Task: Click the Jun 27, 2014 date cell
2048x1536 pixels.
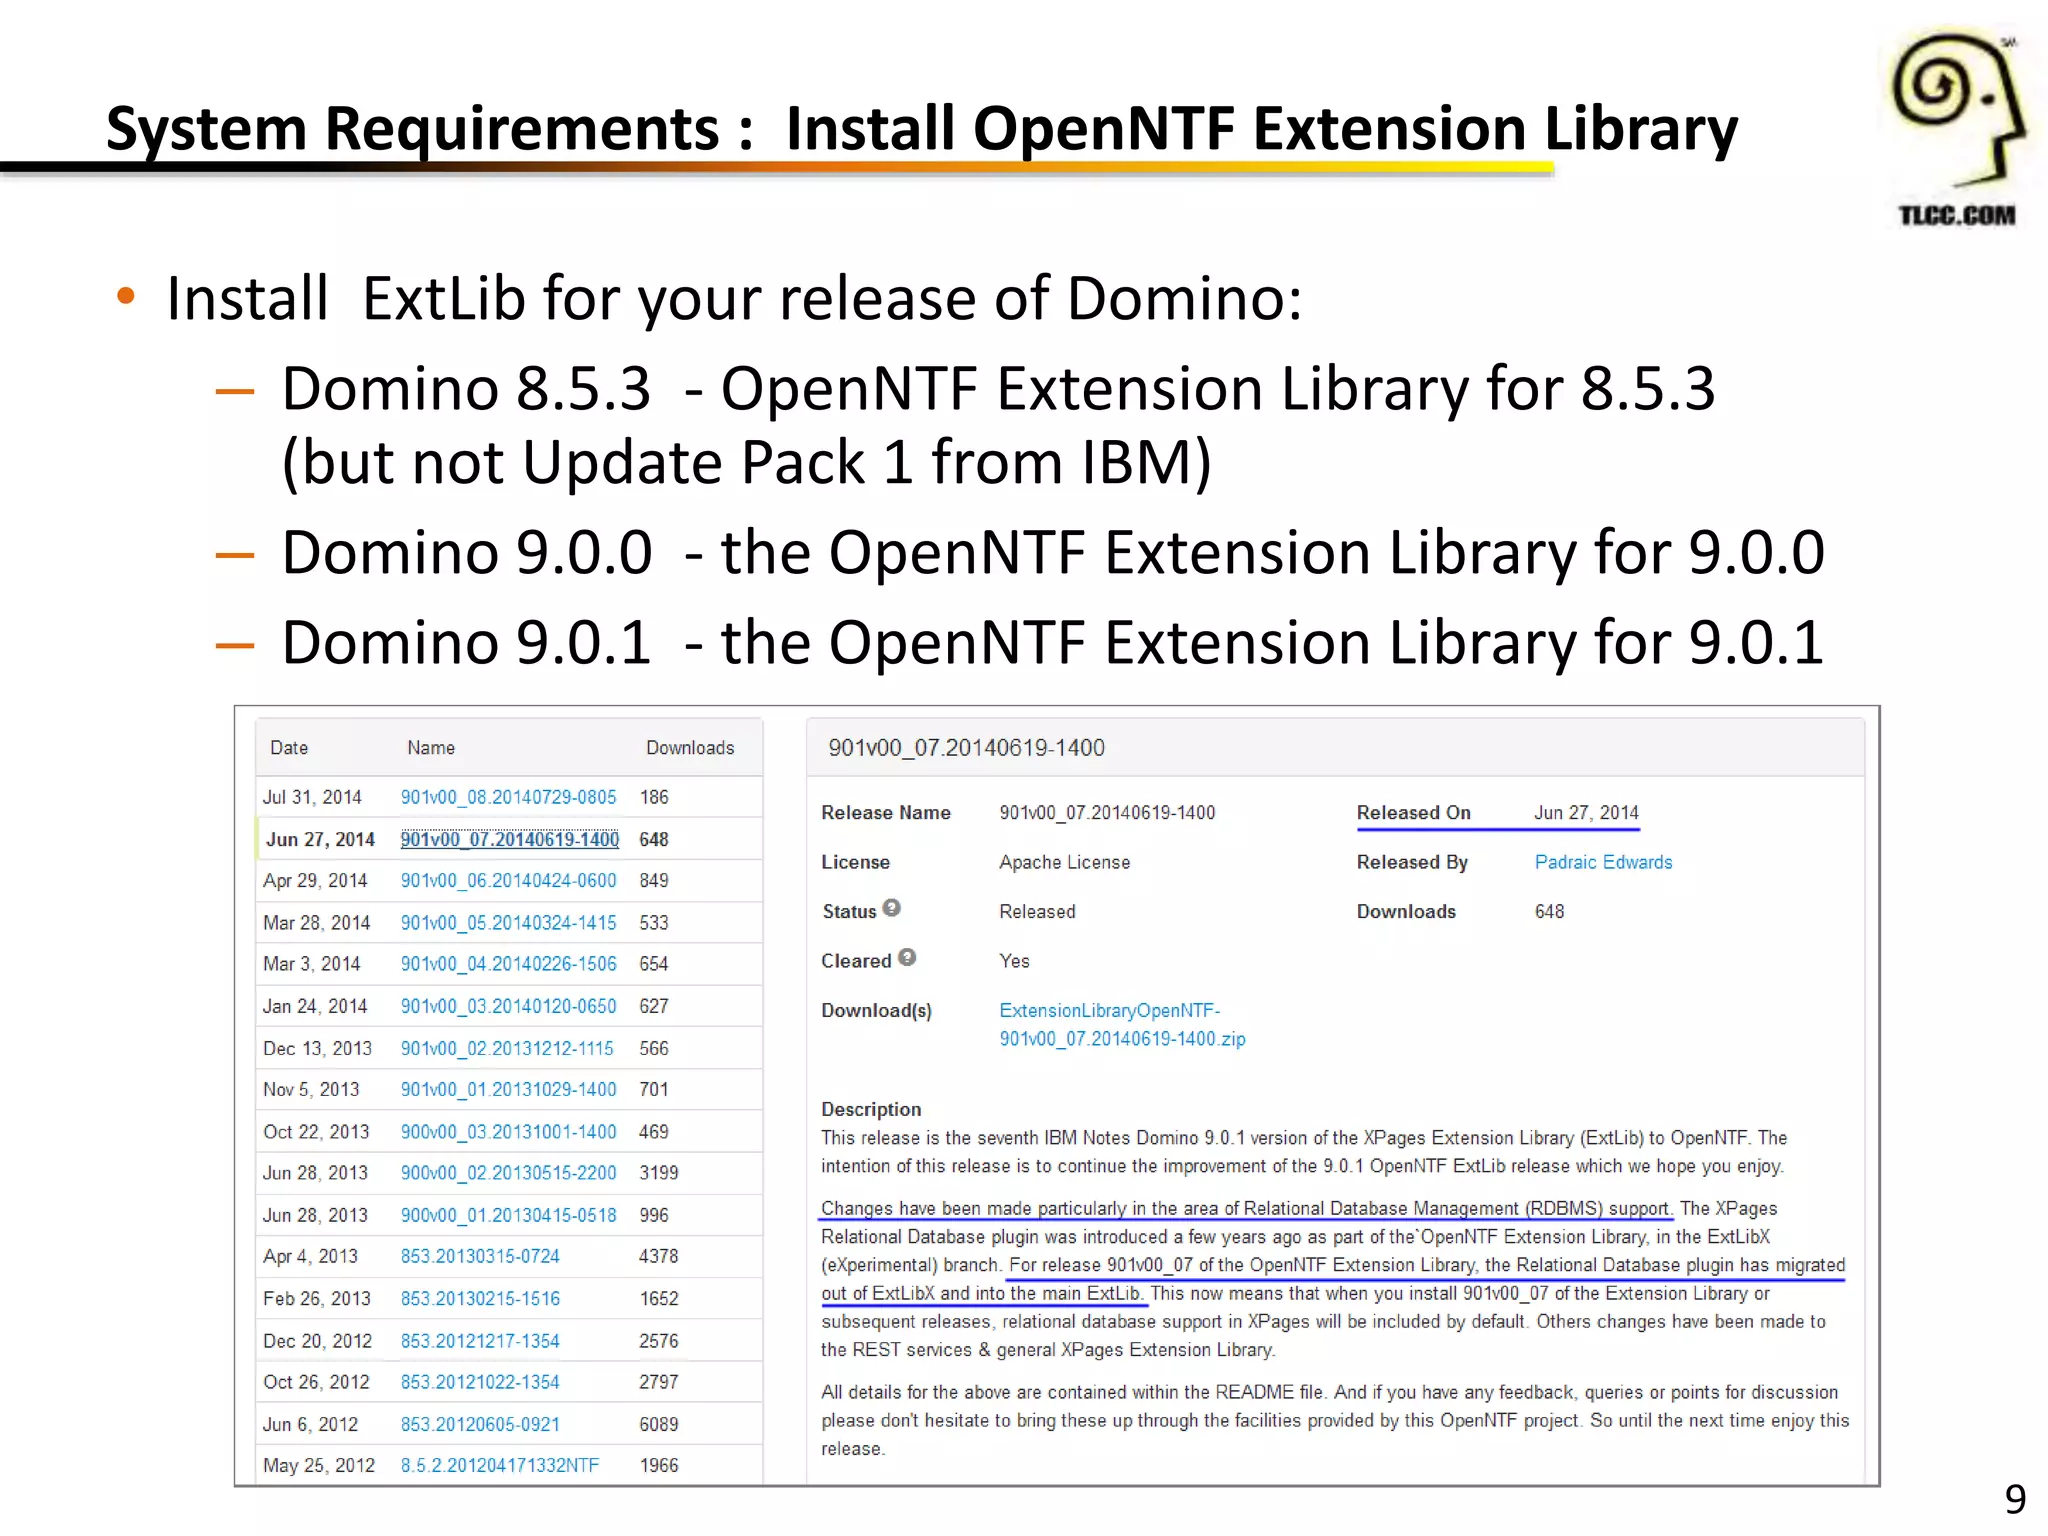Action: [320, 839]
